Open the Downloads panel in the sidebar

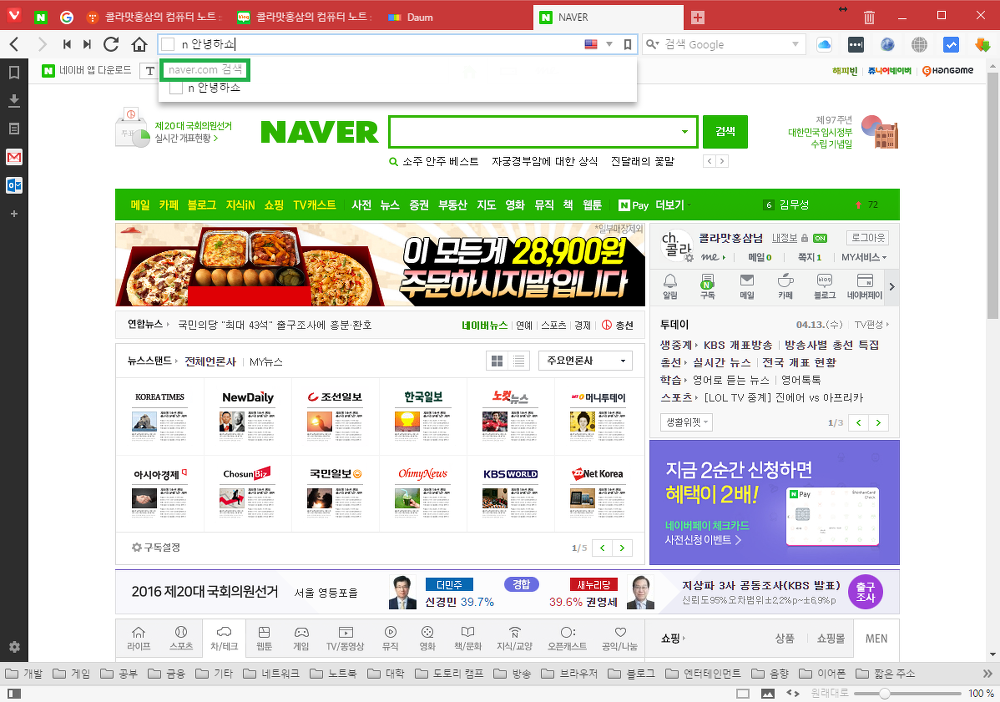click(x=14, y=101)
